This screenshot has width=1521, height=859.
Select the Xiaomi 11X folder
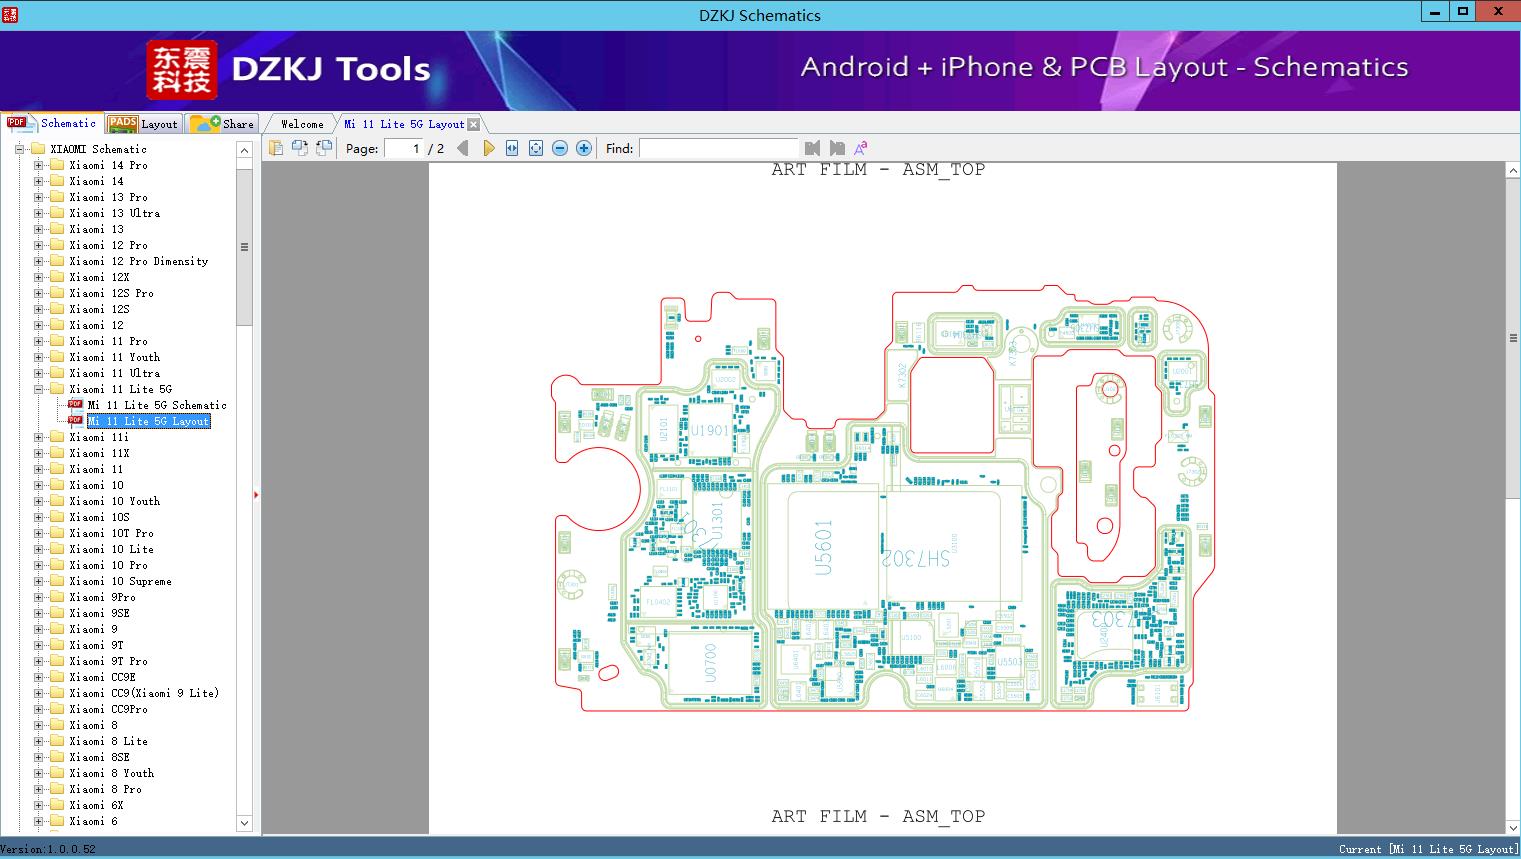pyautogui.click(x=100, y=453)
